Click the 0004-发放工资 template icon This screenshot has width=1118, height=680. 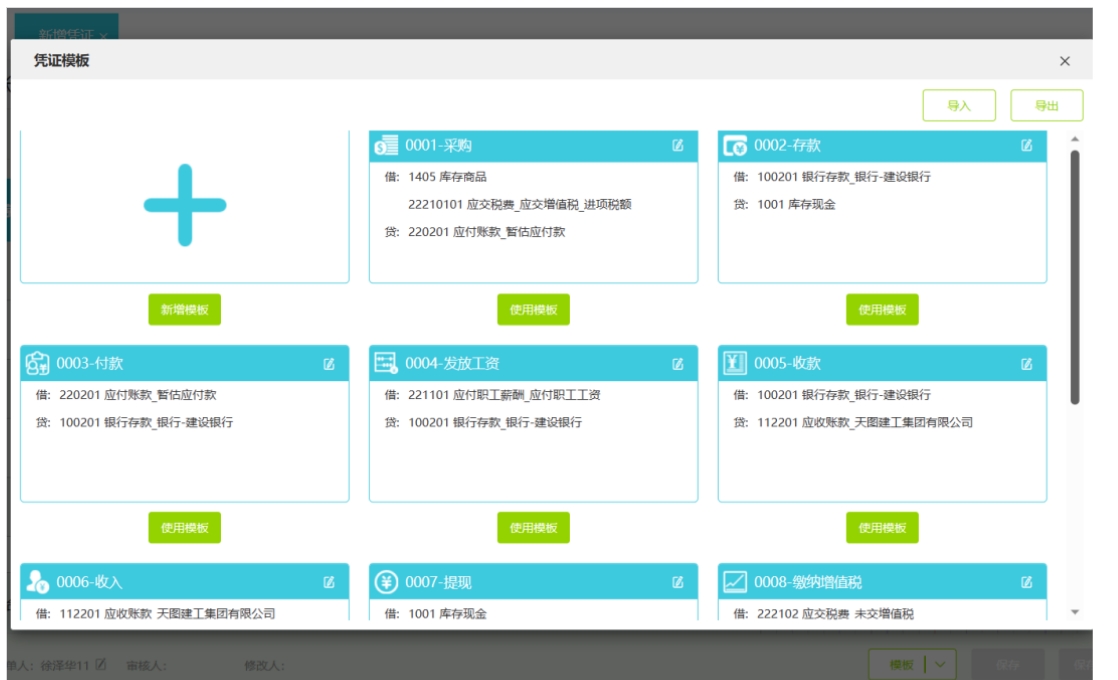click(386, 363)
